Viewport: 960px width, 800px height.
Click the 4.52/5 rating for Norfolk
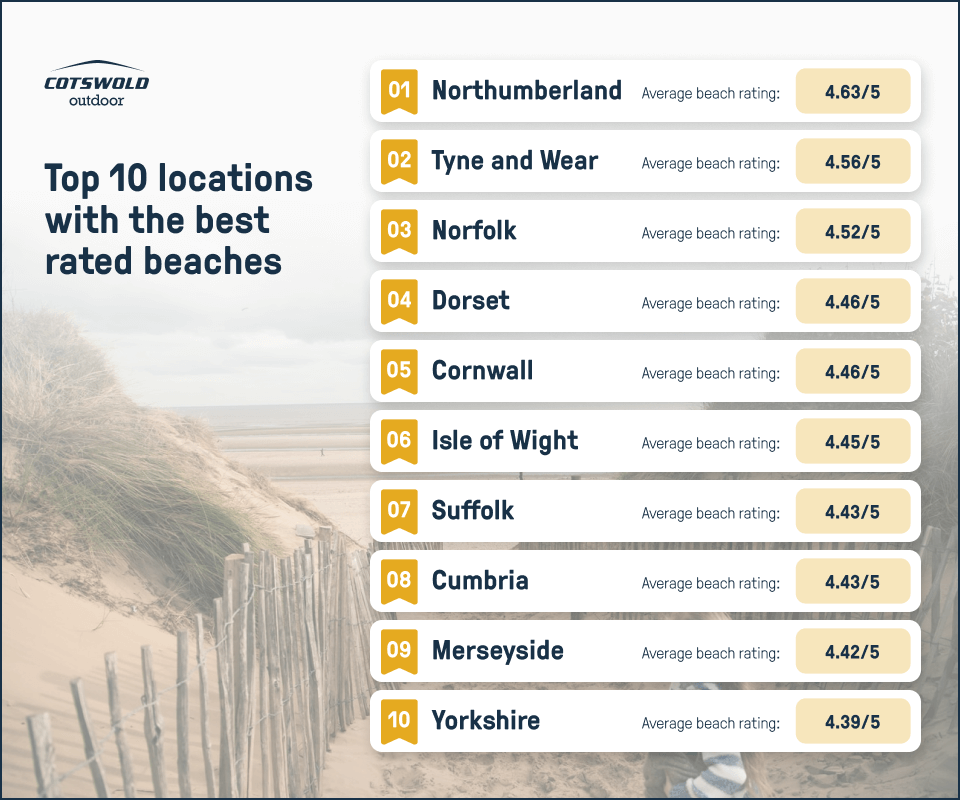pos(853,231)
